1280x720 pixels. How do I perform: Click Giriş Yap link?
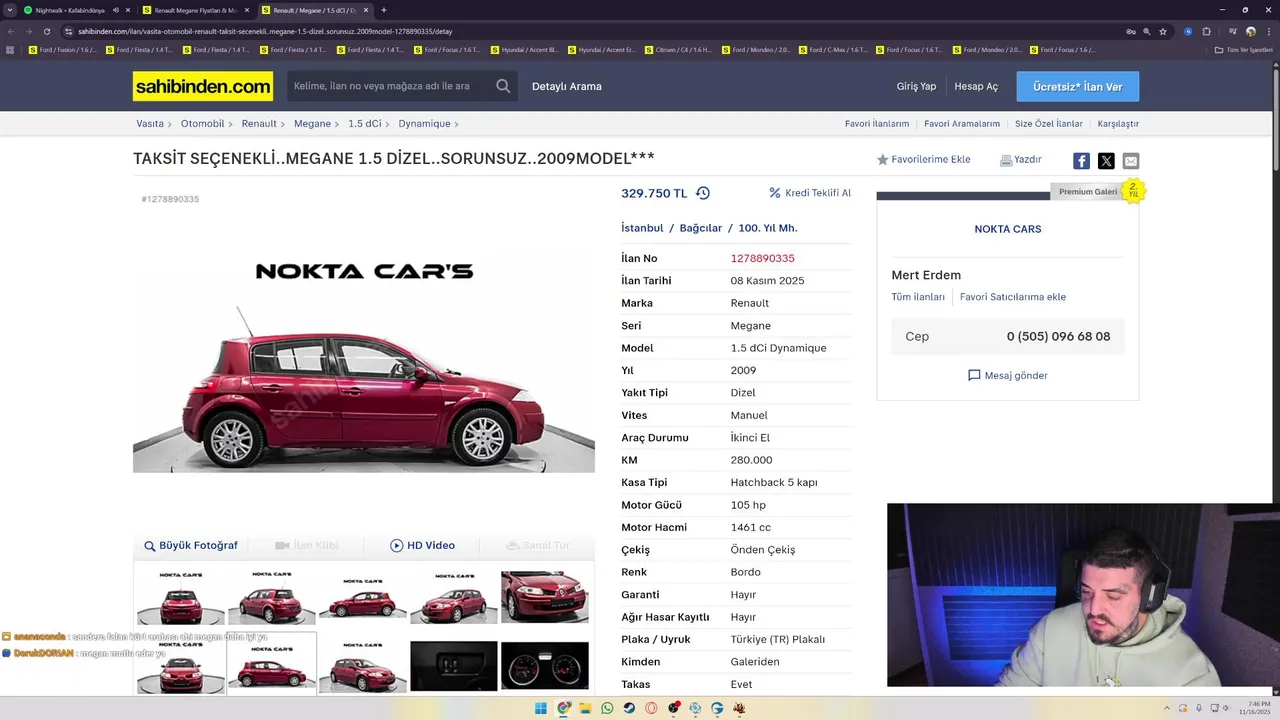pyautogui.click(x=916, y=87)
